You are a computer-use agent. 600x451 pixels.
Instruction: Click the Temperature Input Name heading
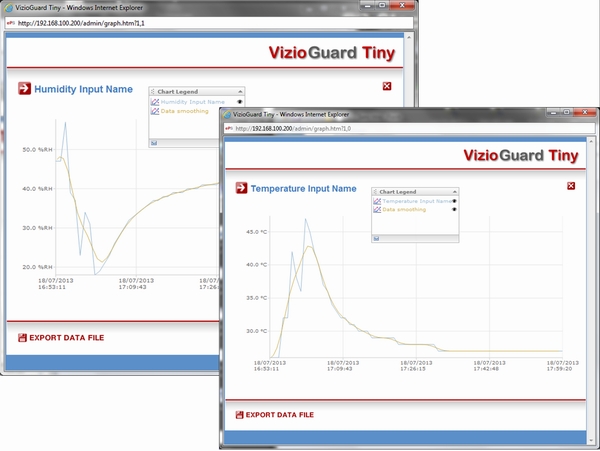tap(303, 189)
